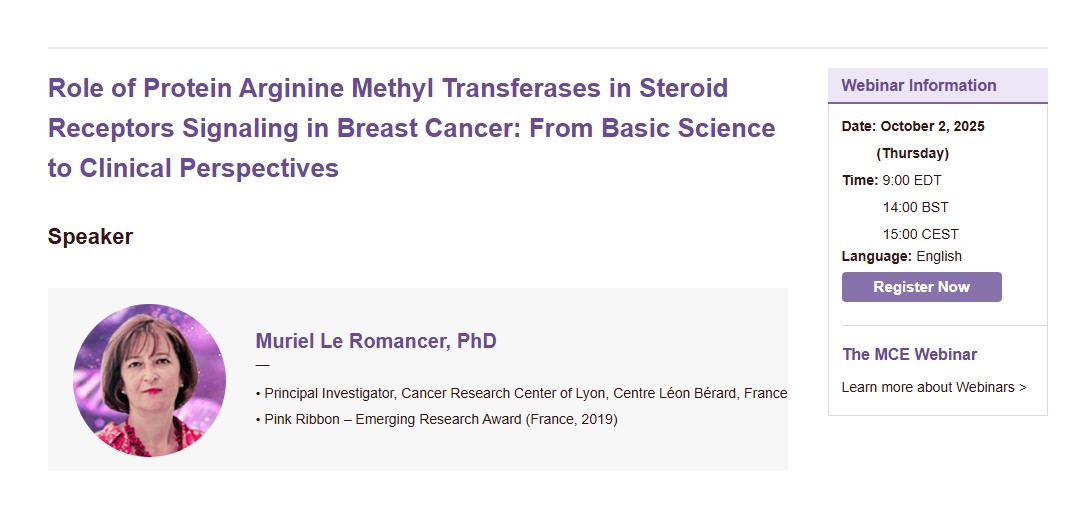Click the Webinar Information panel header
This screenshot has height=512, width=1081.
[x=938, y=85]
